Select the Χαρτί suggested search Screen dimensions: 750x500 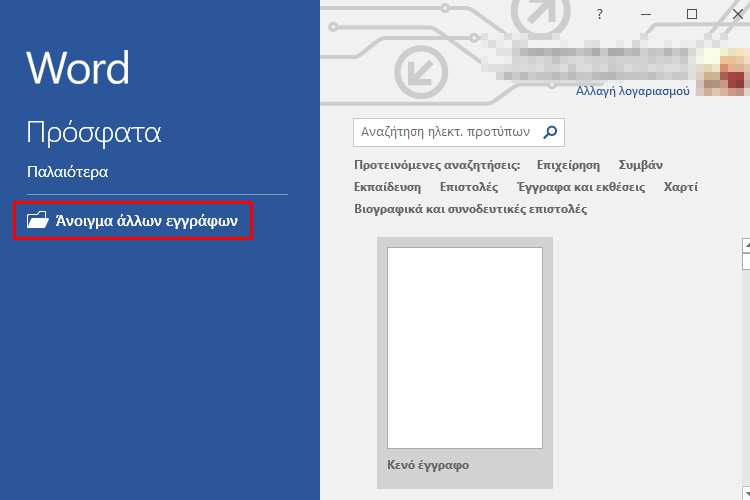[x=681, y=187]
